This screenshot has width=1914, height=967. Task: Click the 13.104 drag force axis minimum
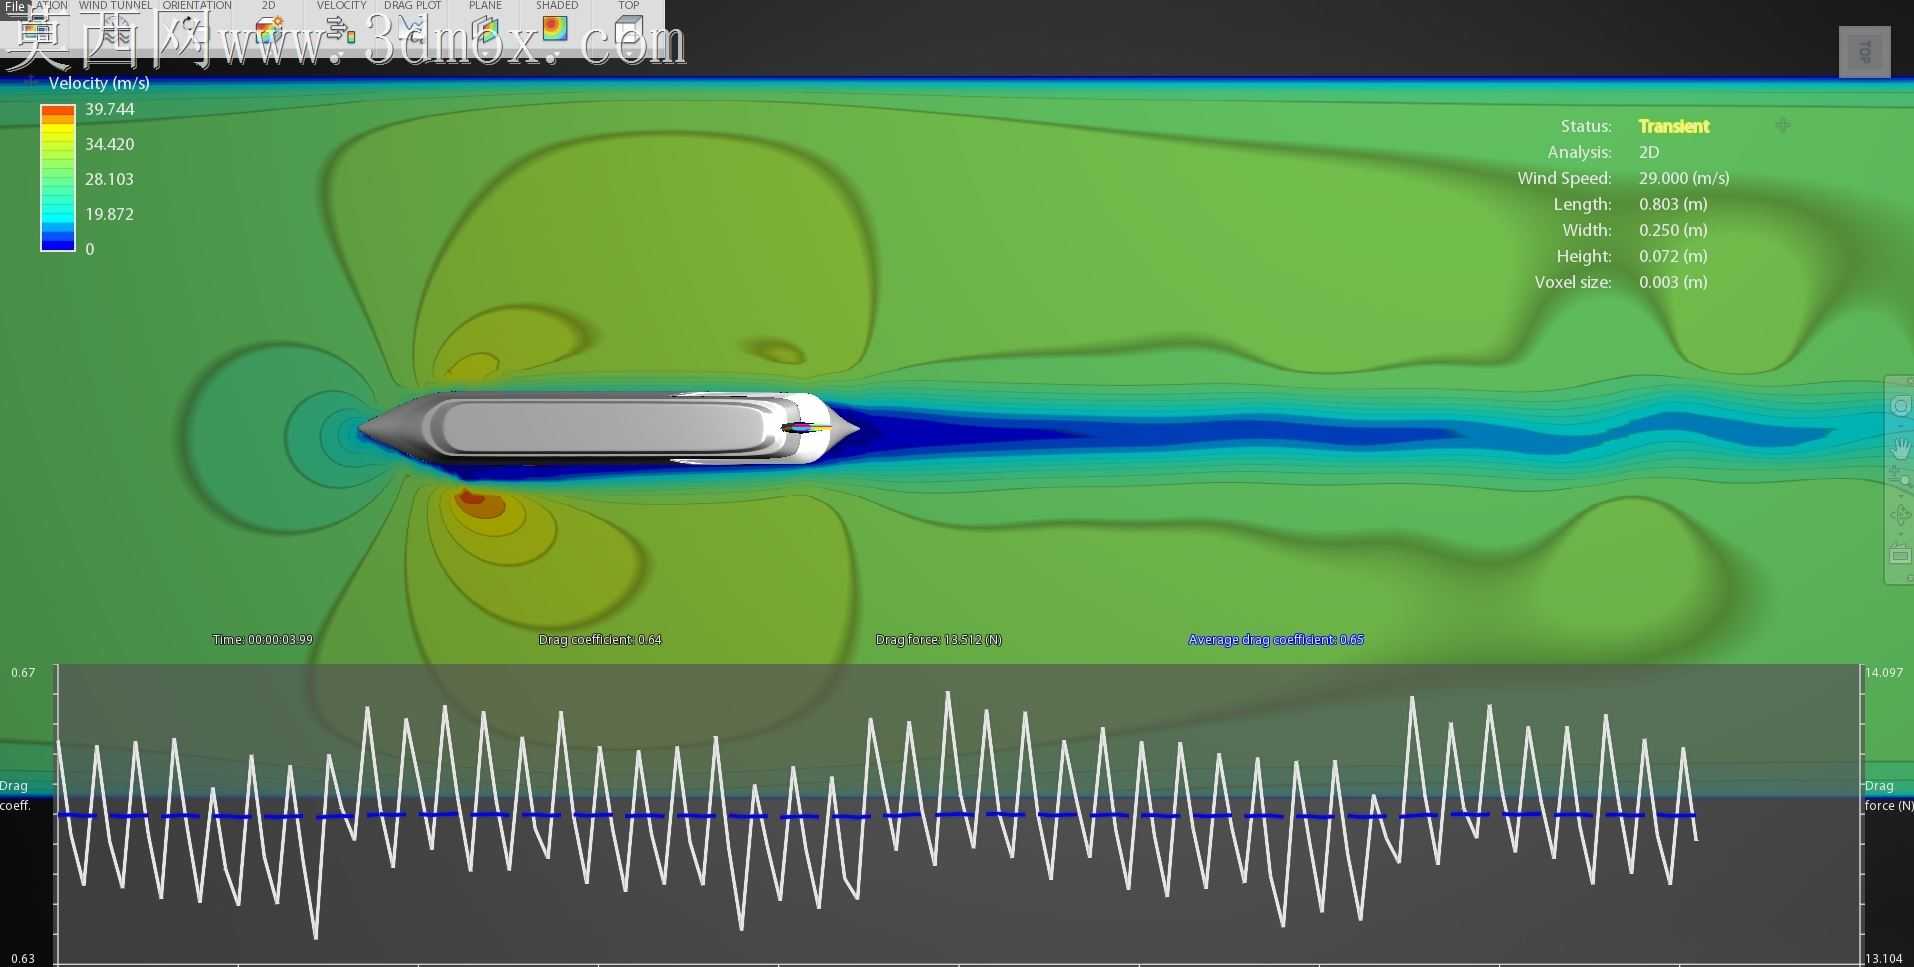click(1884, 959)
